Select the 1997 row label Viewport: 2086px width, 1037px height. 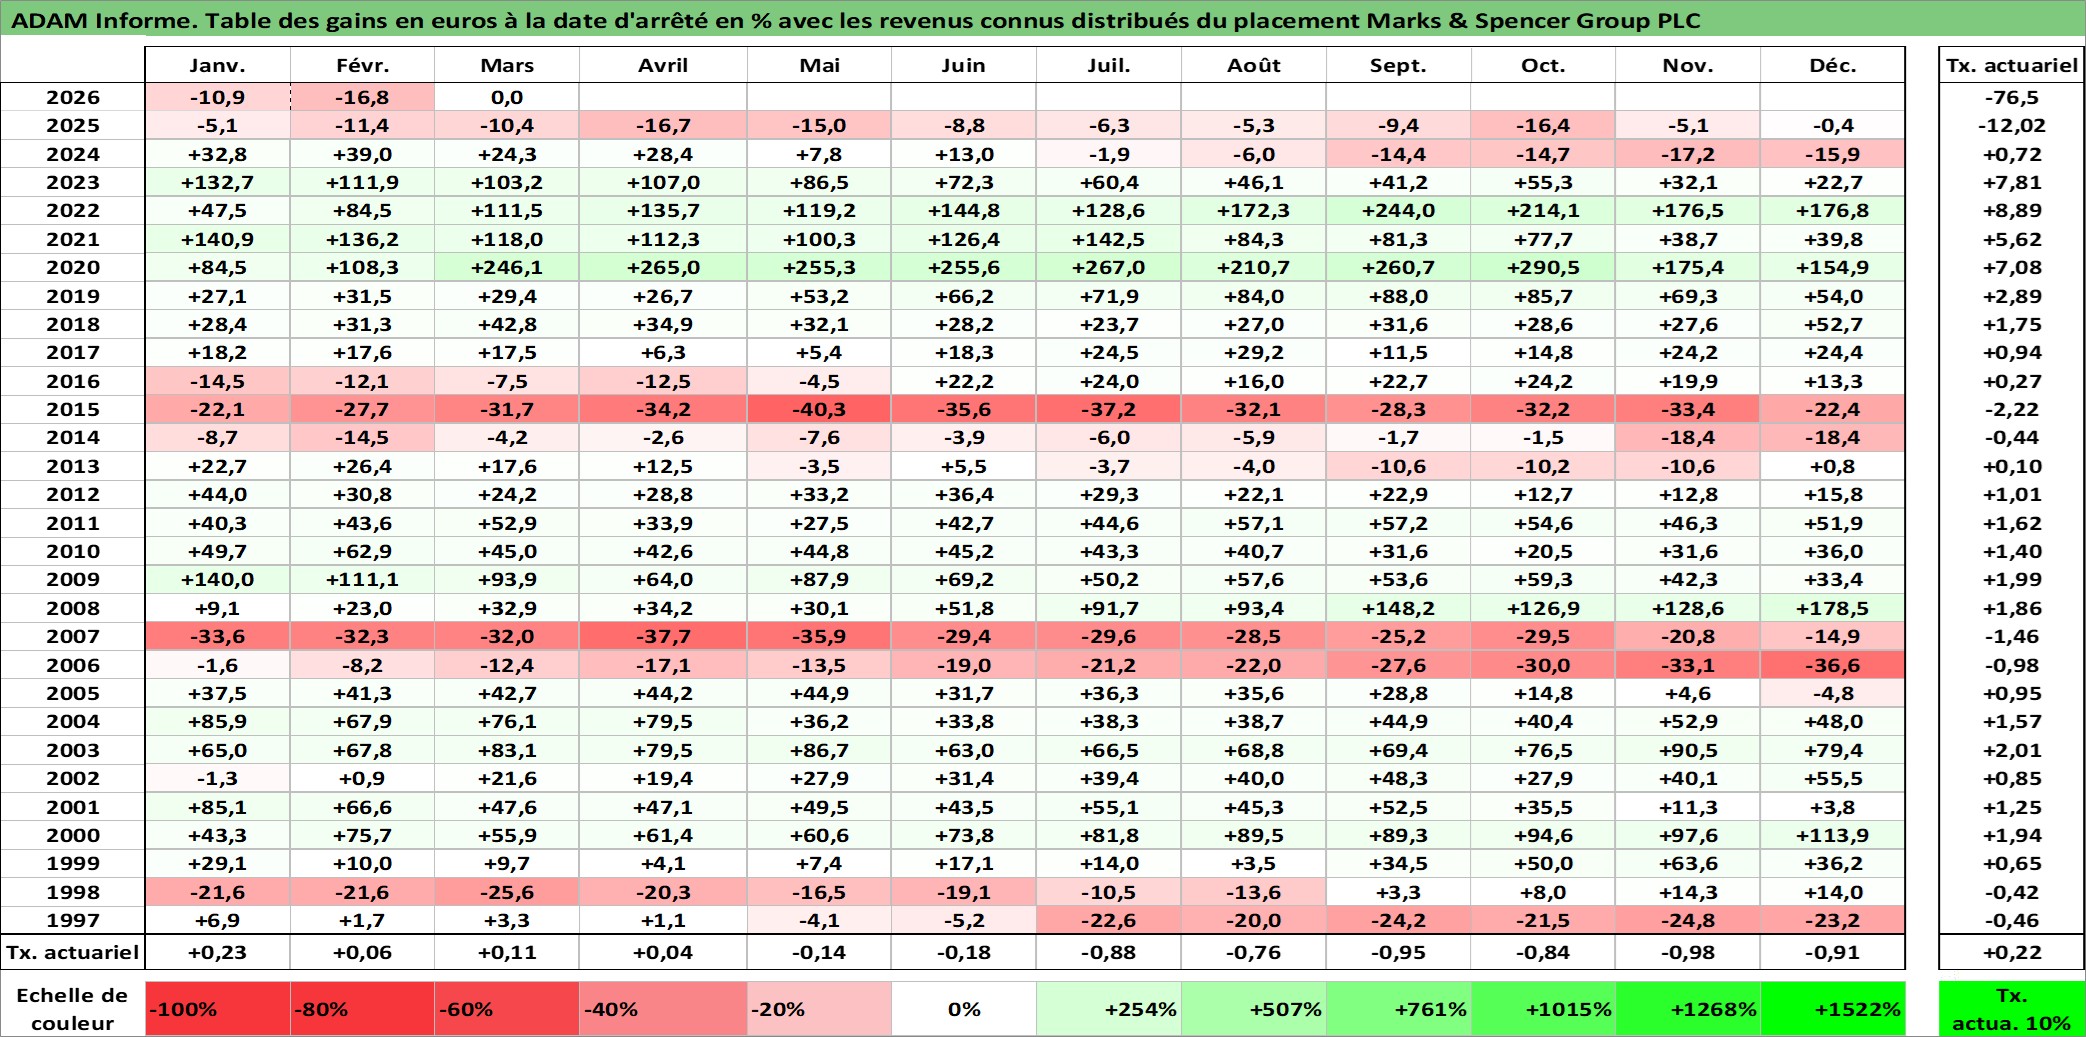73,920
